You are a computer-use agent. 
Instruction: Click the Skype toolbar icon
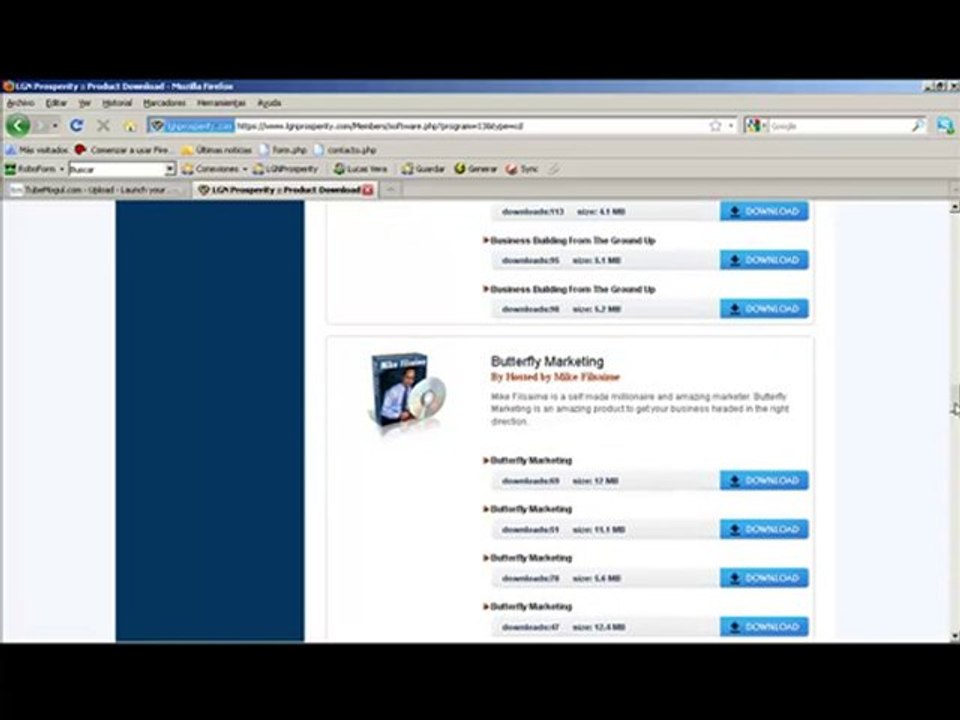tap(945, 126)
